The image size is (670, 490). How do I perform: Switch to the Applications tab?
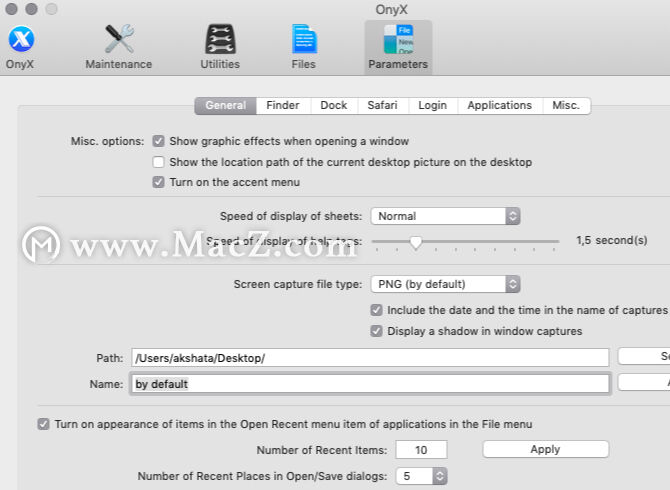point(500,106)
